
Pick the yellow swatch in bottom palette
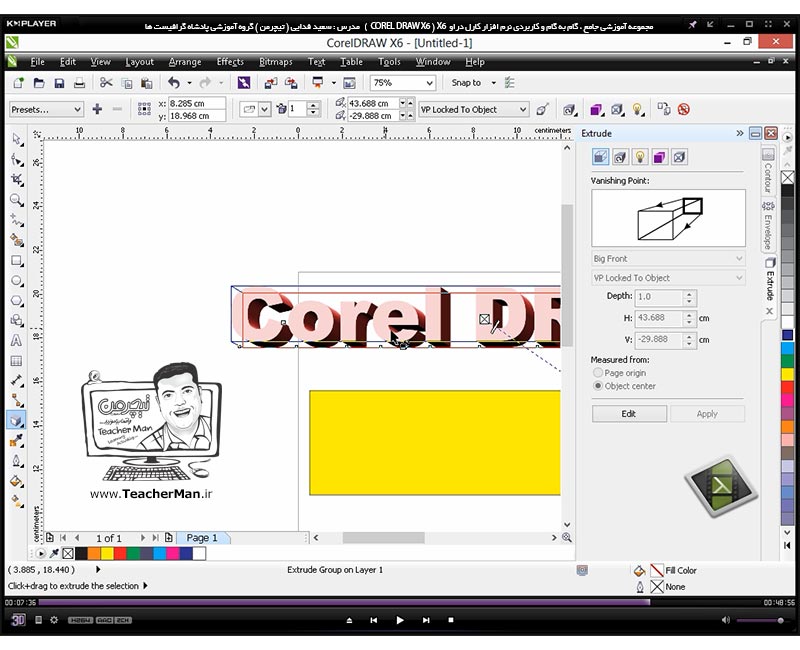click(x=107, y=553)
